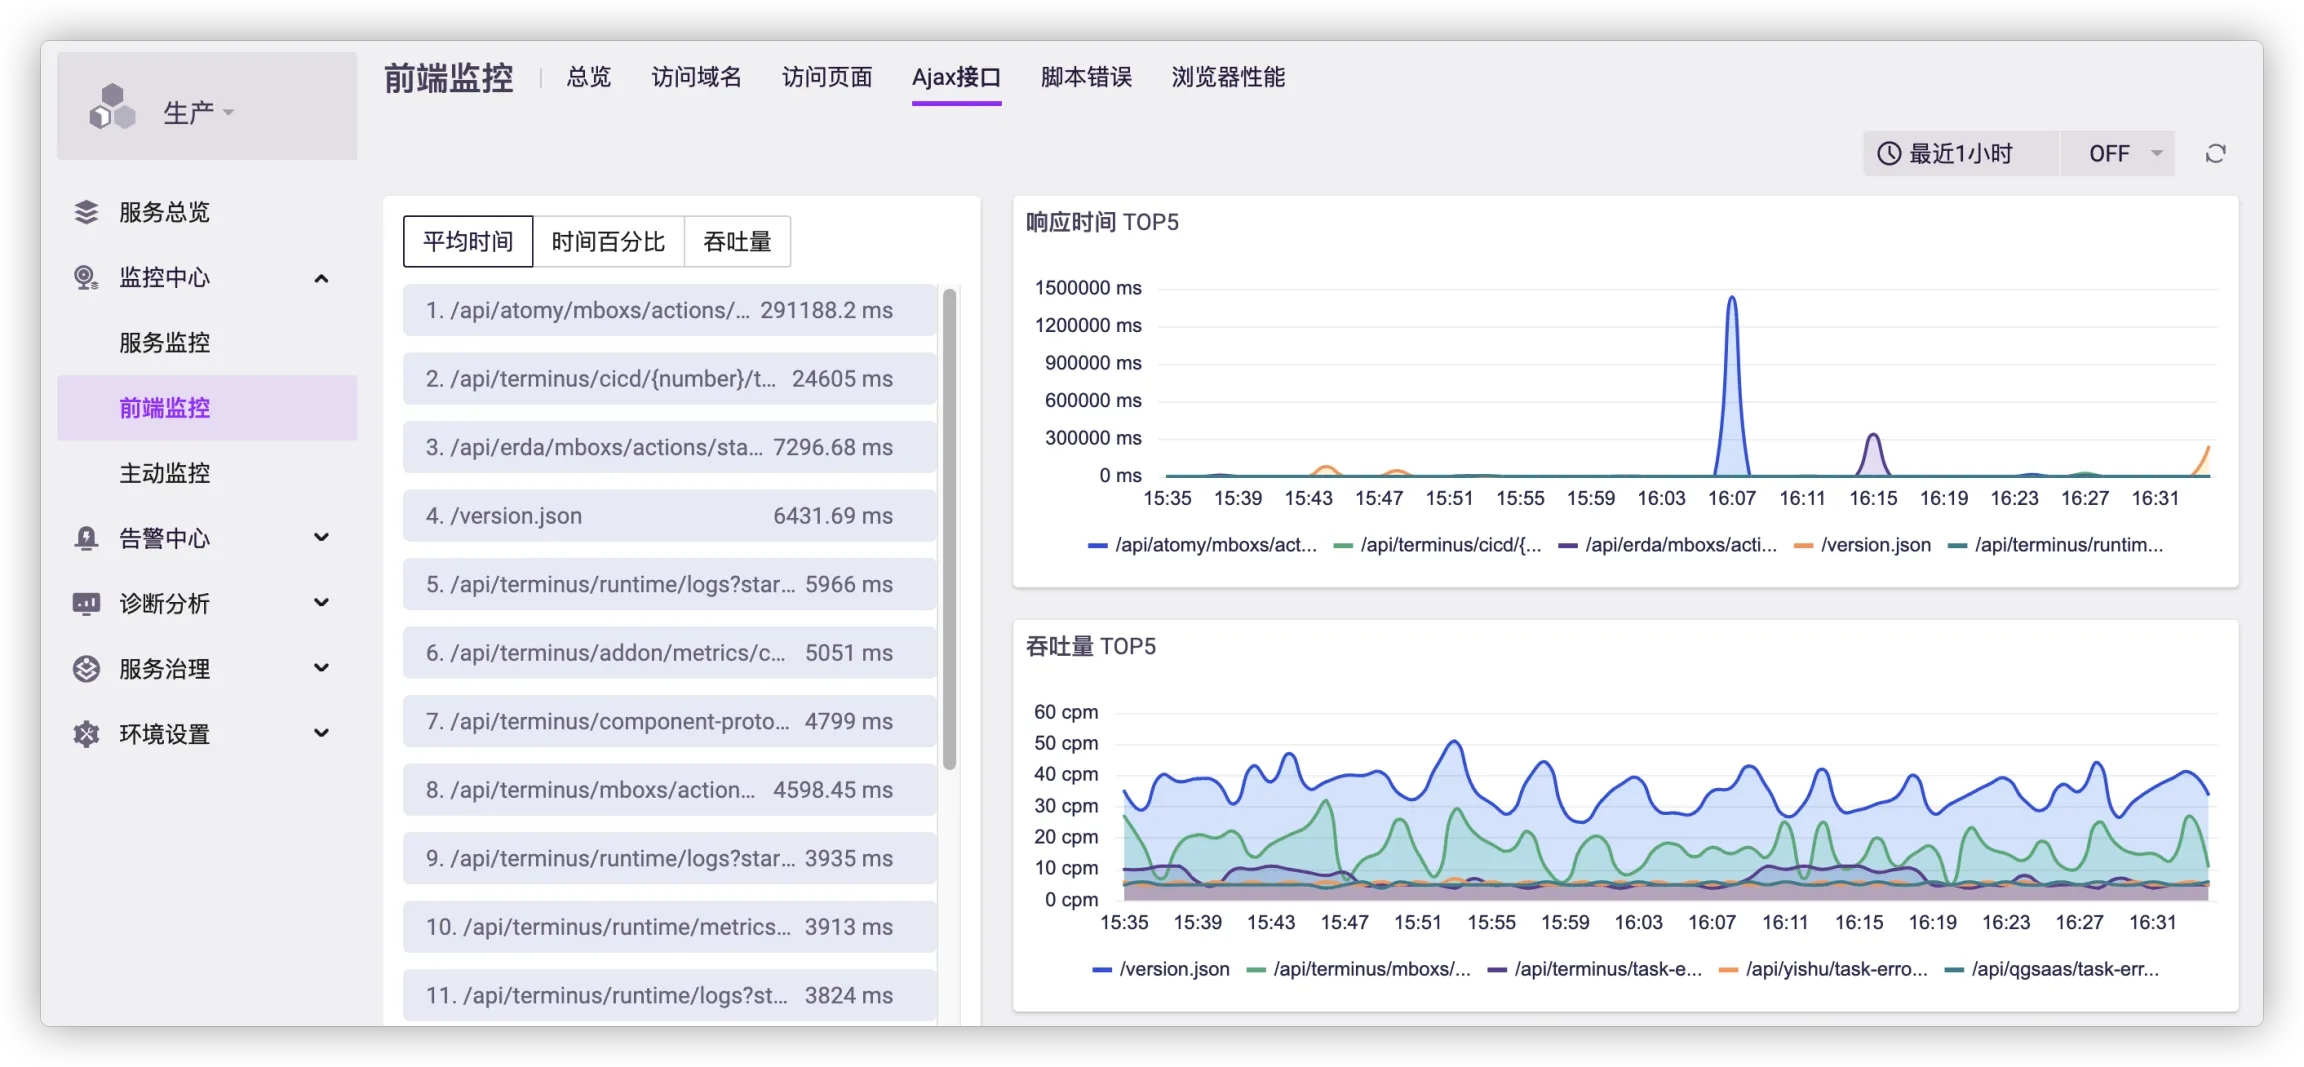Toggle /api/terminus/runtim... legend in response chart
The width and height of the screenshot is (2304, 1067).
click(x=2055, y=545)
